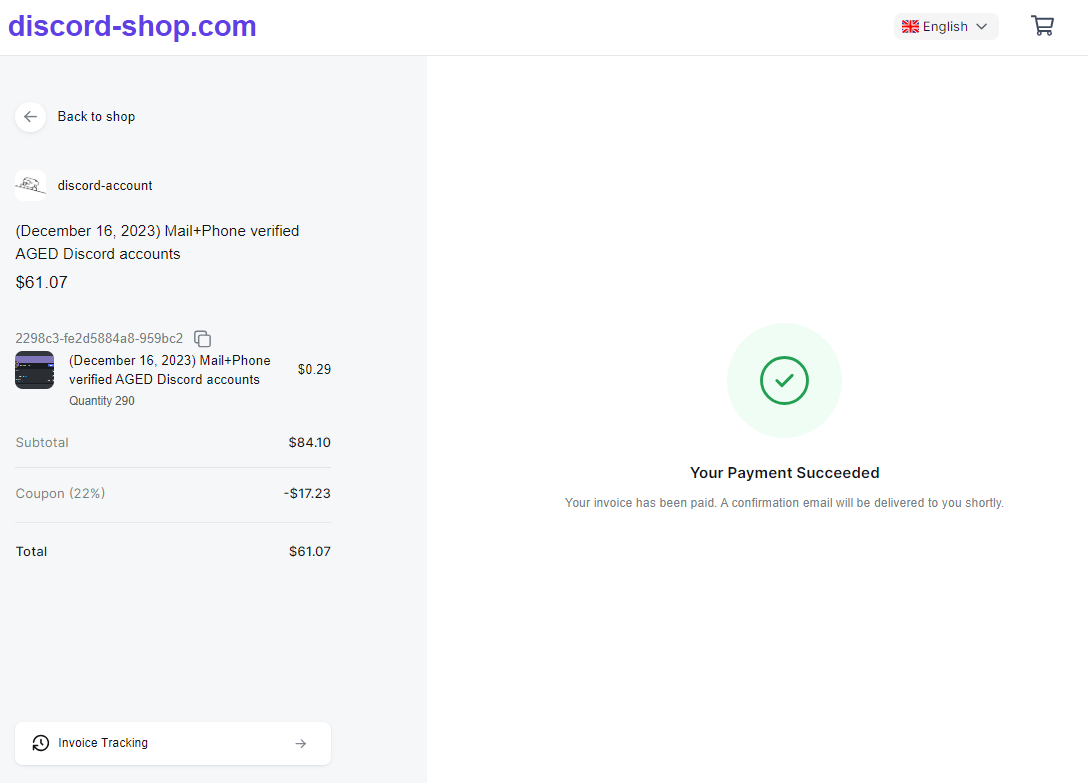1088x783 pixels.
Task: Click the right arrow in Invoice Tracking
Action: [x=300, y=743]
